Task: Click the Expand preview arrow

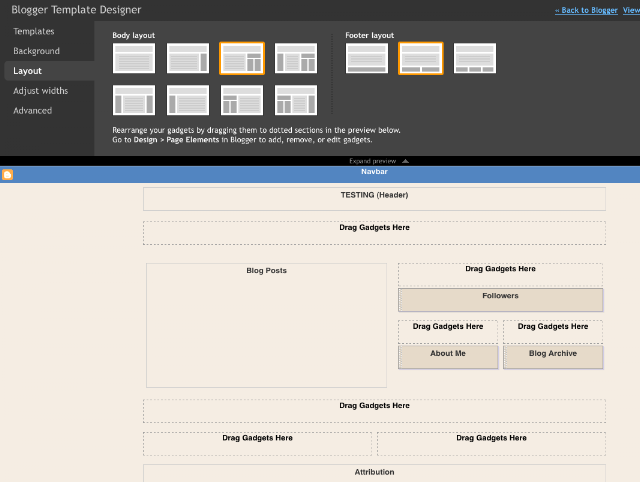Action: click(405, 161)
